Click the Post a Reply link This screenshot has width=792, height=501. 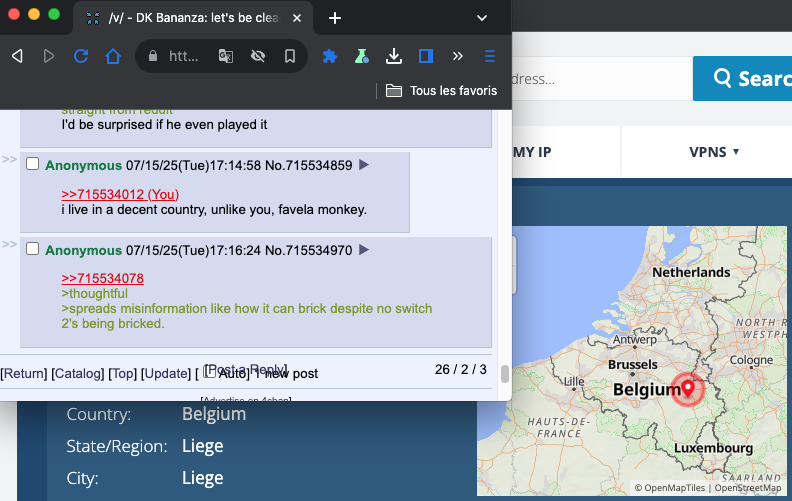[246, 369]
